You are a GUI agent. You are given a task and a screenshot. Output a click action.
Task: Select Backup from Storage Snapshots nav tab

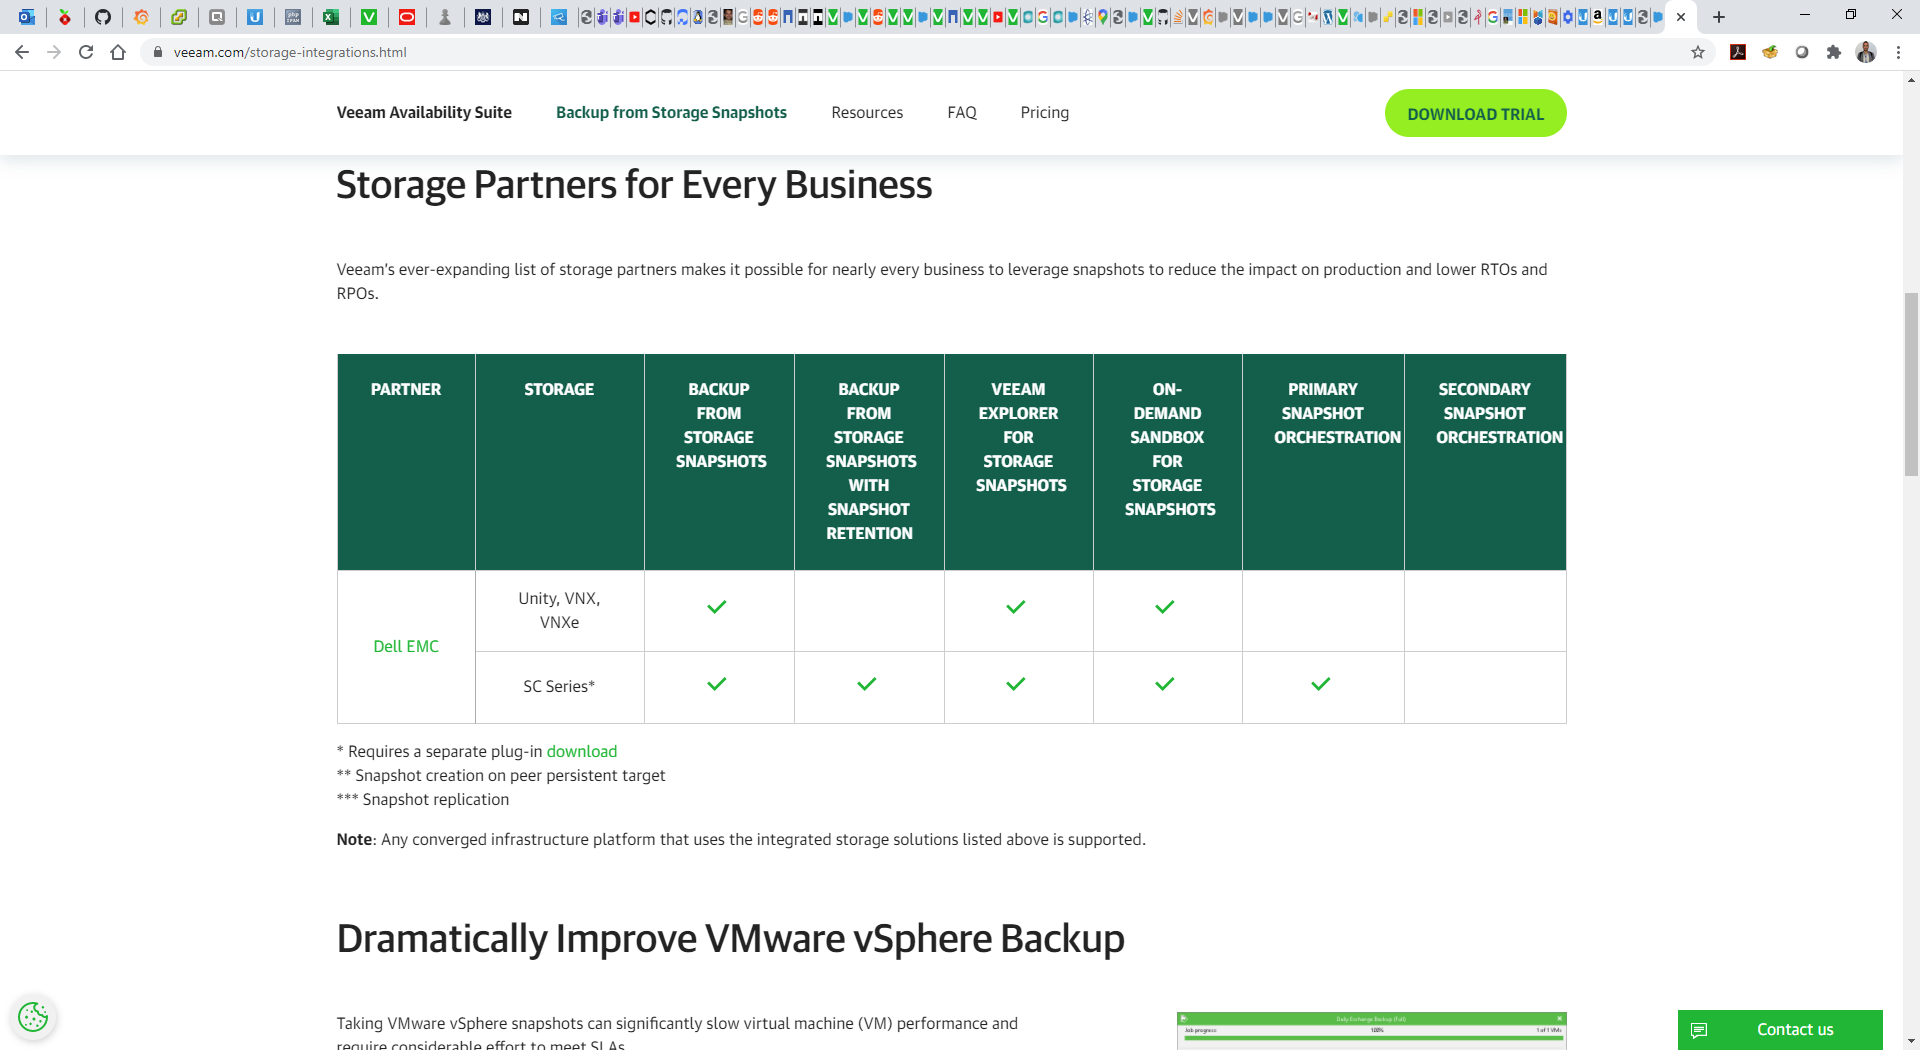tap(671, 113)
